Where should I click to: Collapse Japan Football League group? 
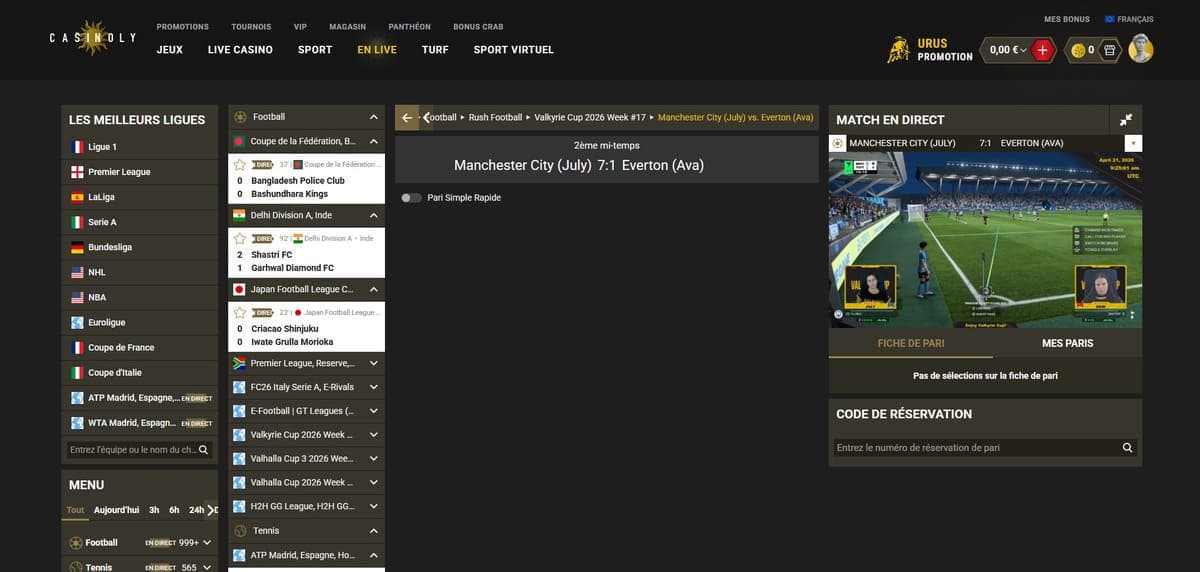click(374, 289)
